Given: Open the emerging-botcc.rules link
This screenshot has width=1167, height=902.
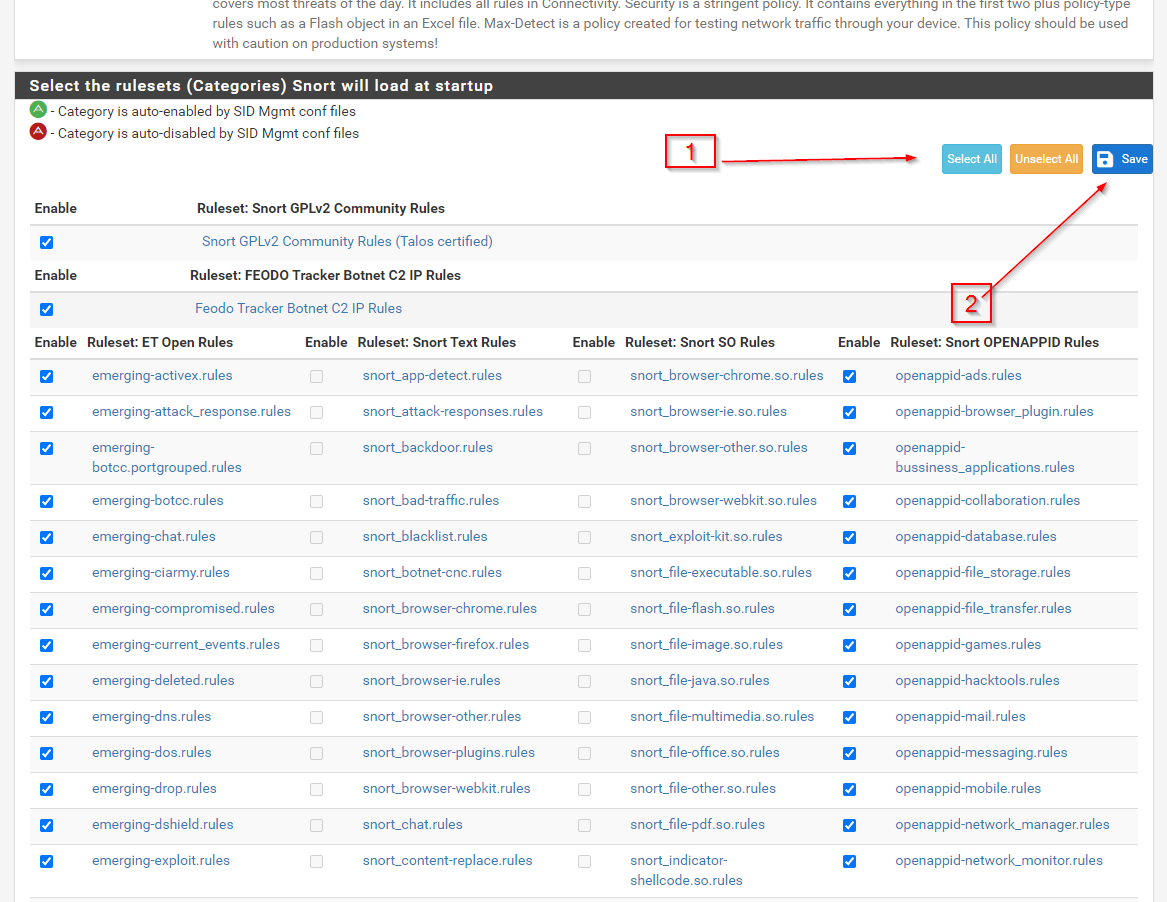Looking at the screenshot, I should click(157, 500).
